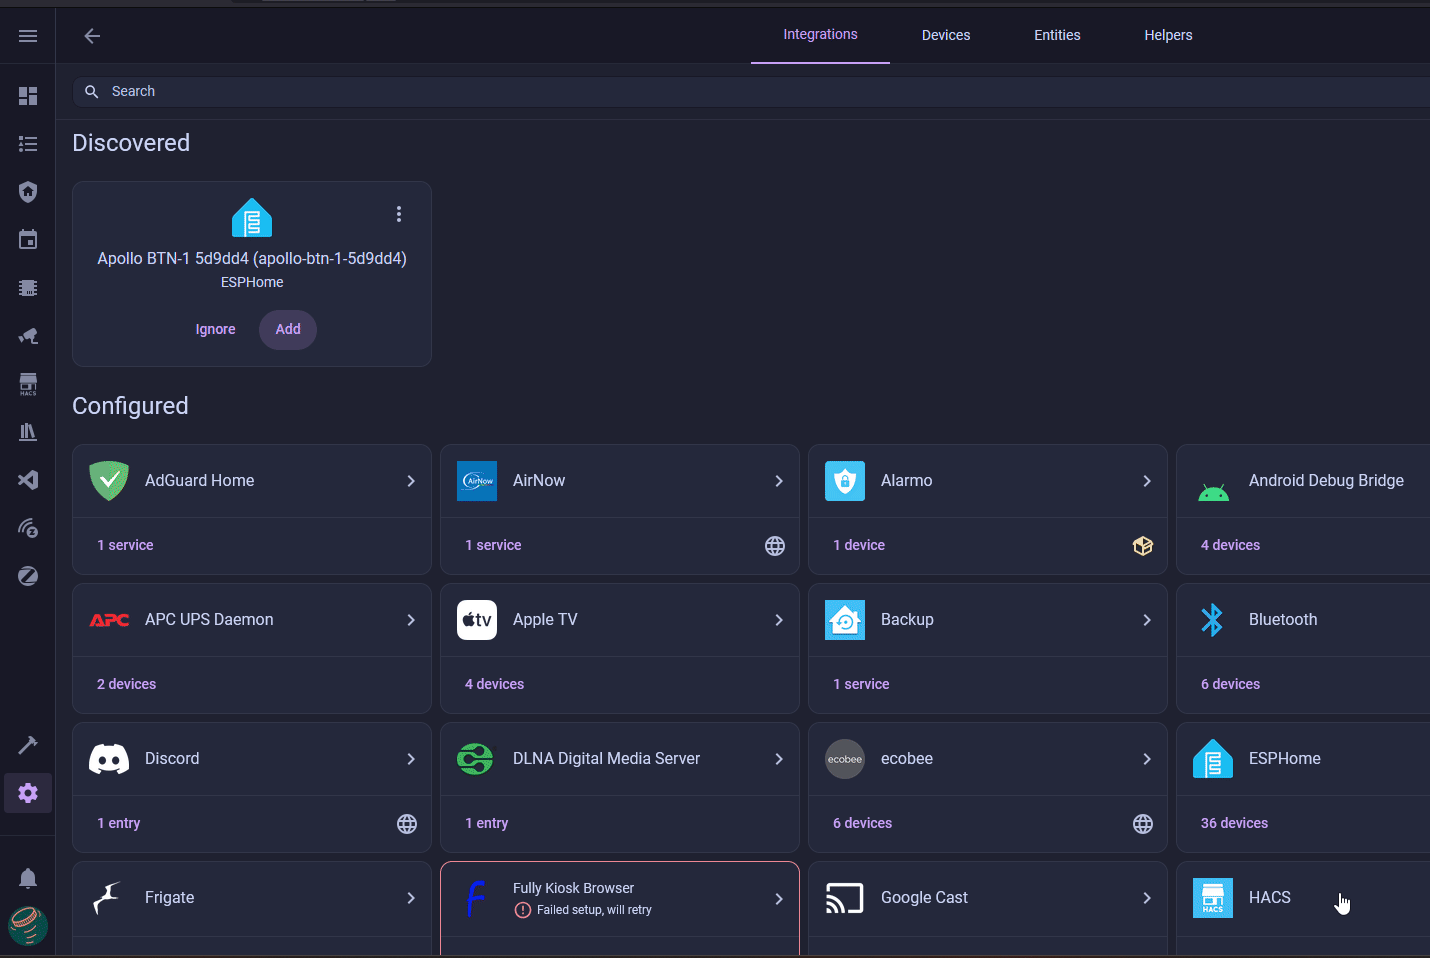Open Developer Tools hammer icon
Screen dimensions: 1430x958
(28, 745)
